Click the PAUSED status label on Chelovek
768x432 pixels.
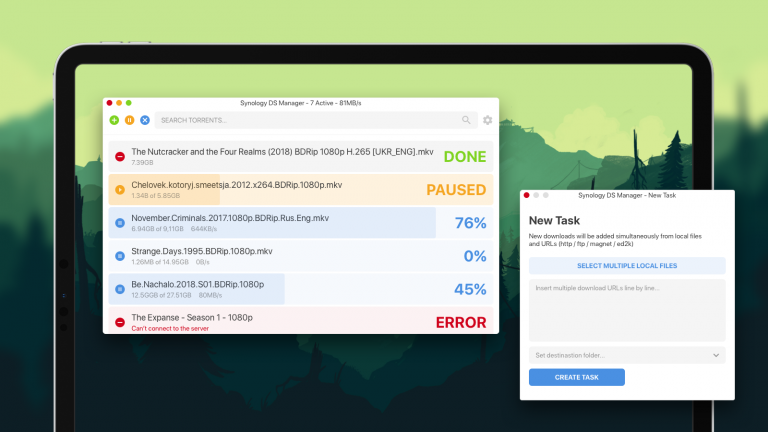tap(456, 190)
